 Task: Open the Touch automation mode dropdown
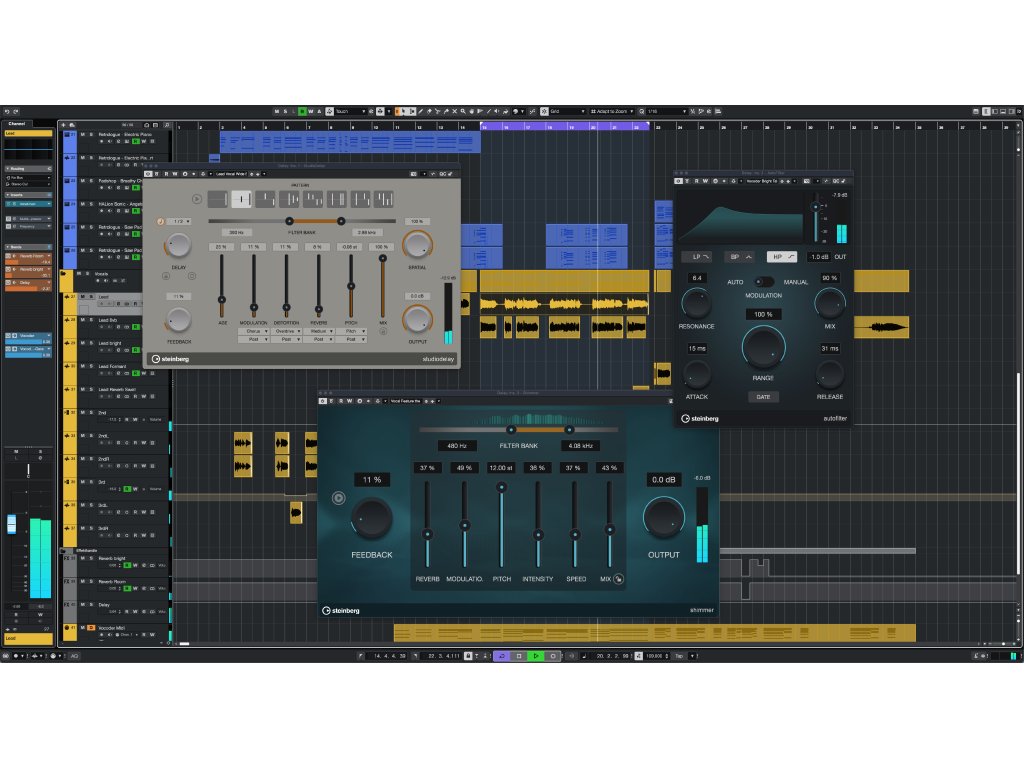coord(350,111)
